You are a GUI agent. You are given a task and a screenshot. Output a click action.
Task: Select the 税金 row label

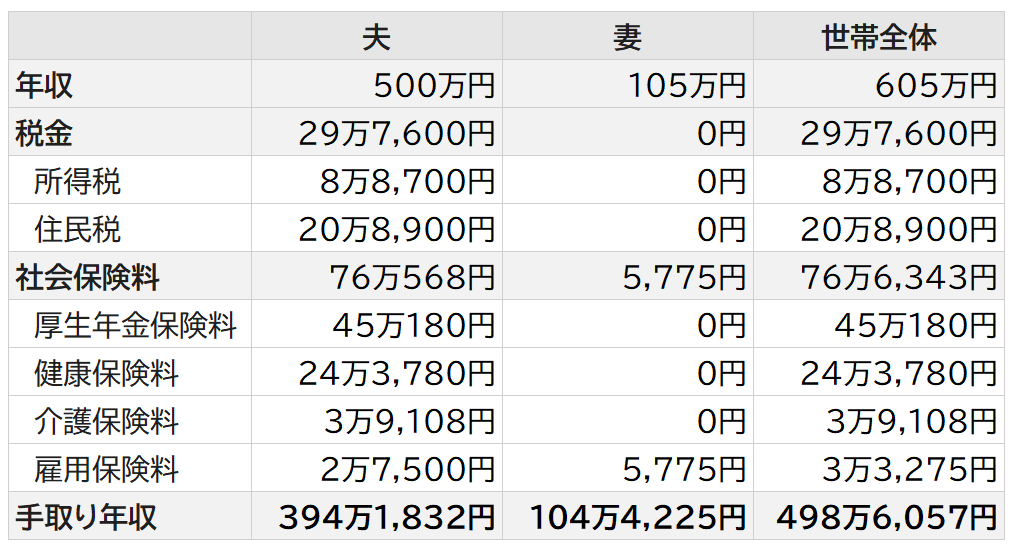point(44,133)
